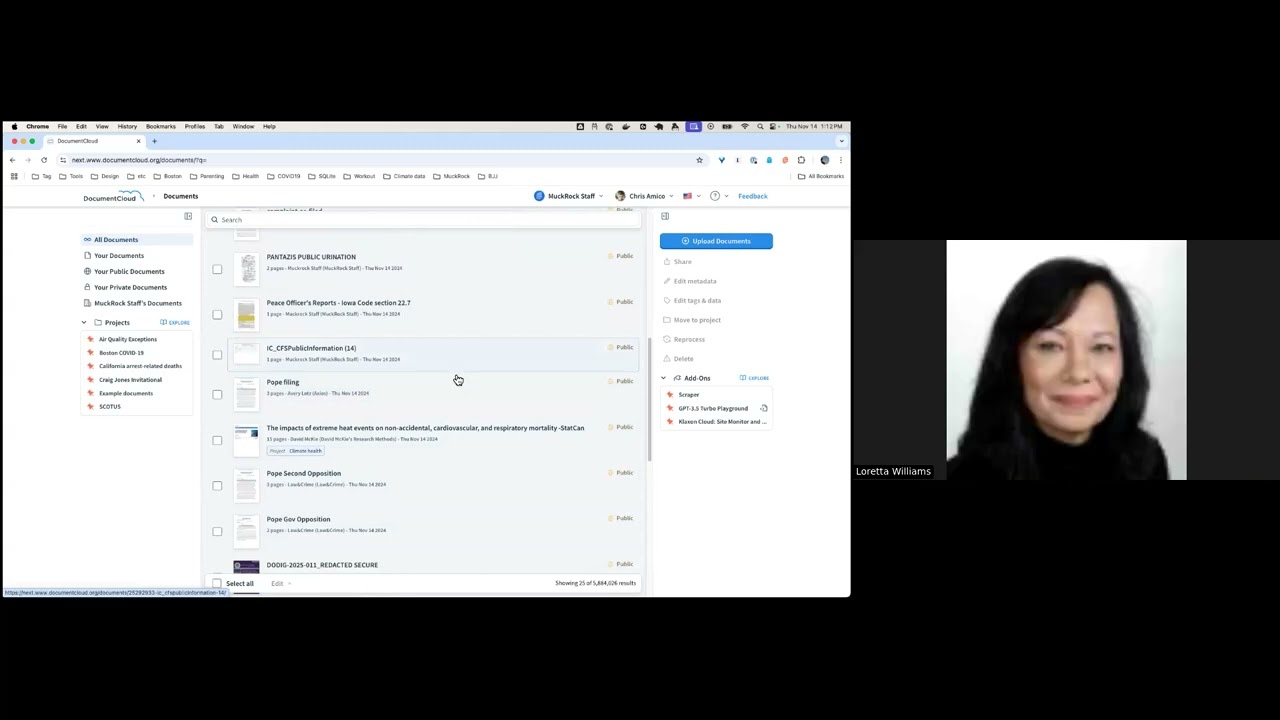Open the Peace Officer's Reports thumbnail
Image resolution: width=1280 pixels, height=720 pixels.
click(x=246, y=315)
